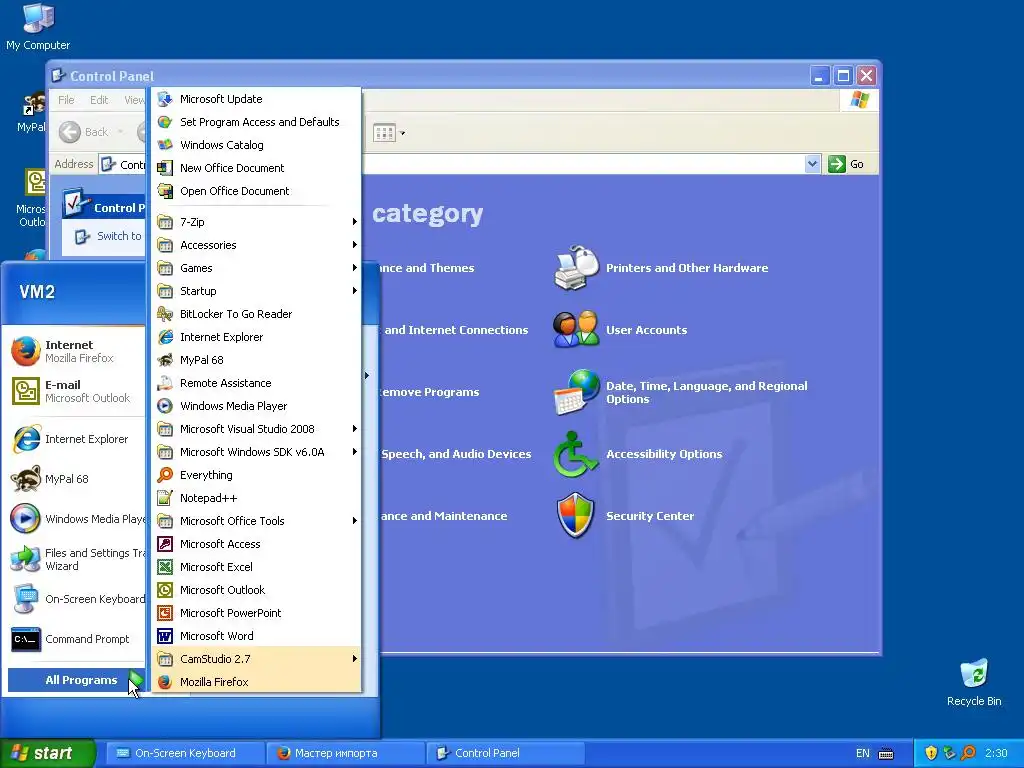1024x768 pixels.
Task: Launch MyPal 68 from programs list
Action: (x=257, y=360)
